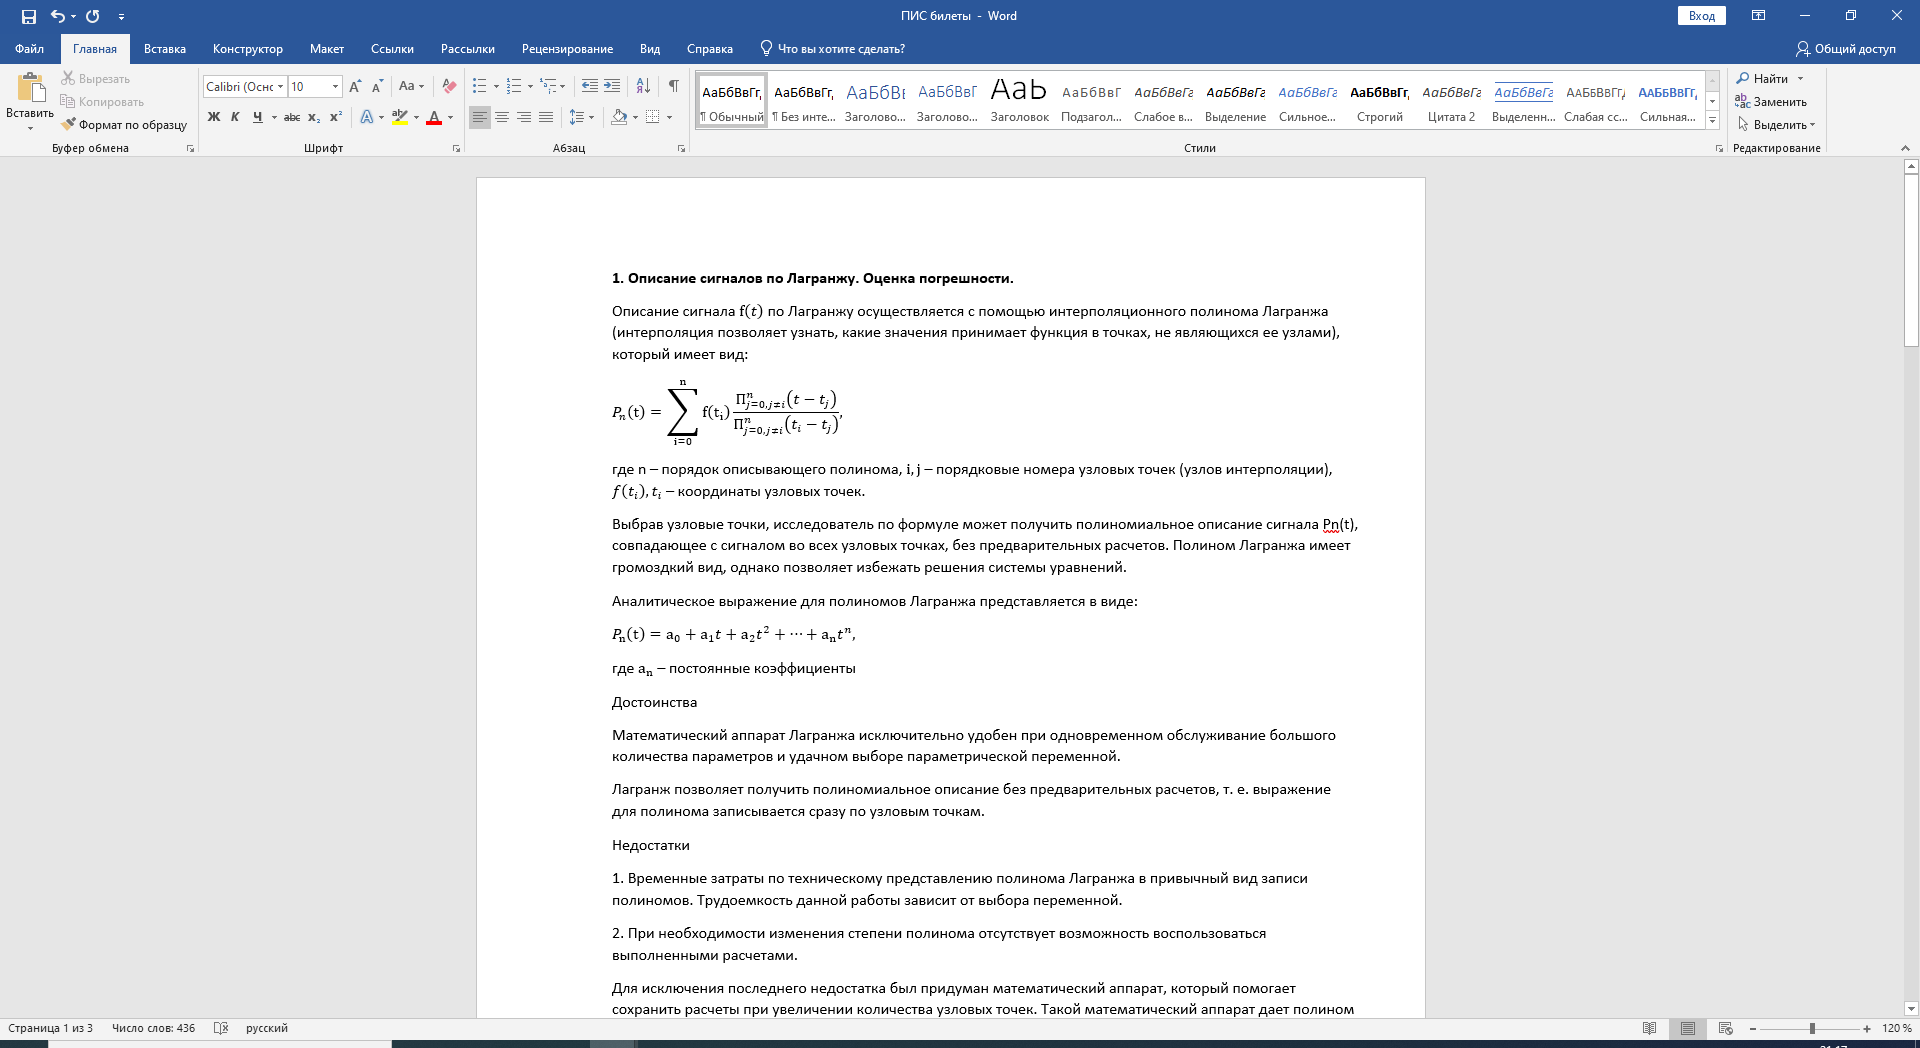1920x1048 pixels.
Task: Adjust the zoom slider handle
Action: 1812,1028
